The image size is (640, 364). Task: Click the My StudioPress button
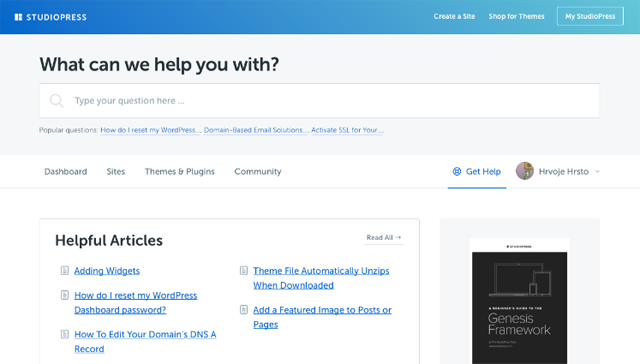(590, 16)
